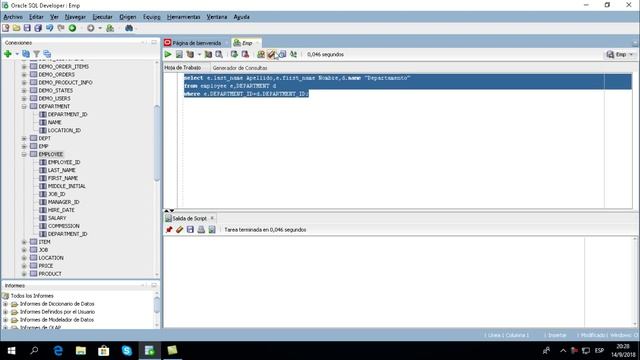The image size is (640, 360).
Task: Expand Informes de Diccionario de Datos folder
Action: [5, 304]
